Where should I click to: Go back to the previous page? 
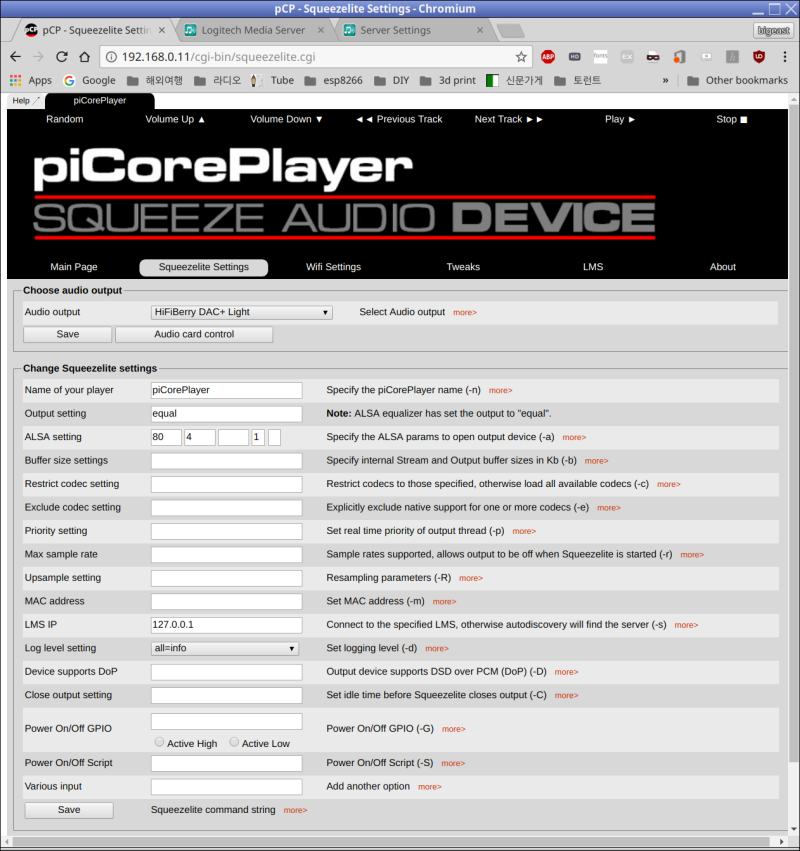[16, 56]
